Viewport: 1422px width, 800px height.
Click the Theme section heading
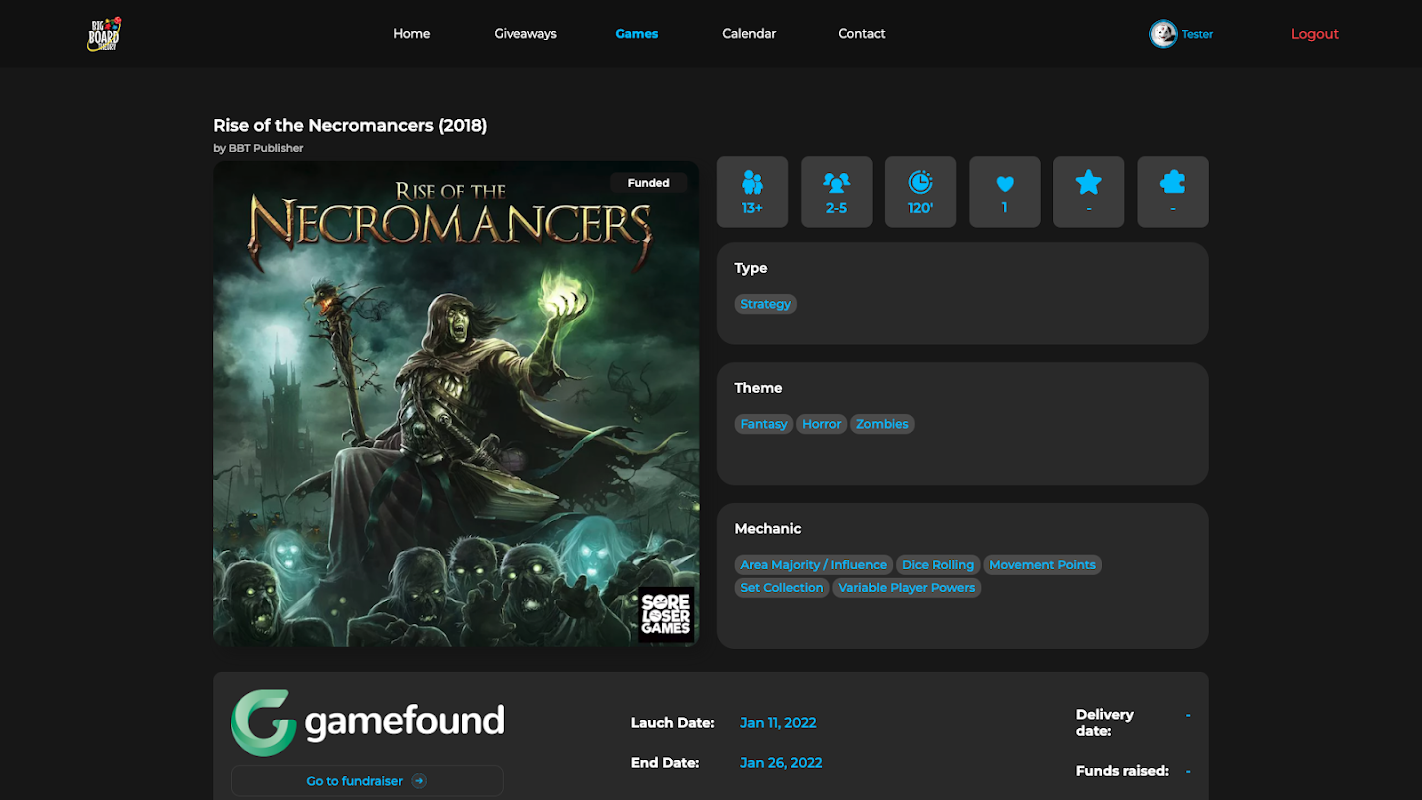click(x=759, y=388)
